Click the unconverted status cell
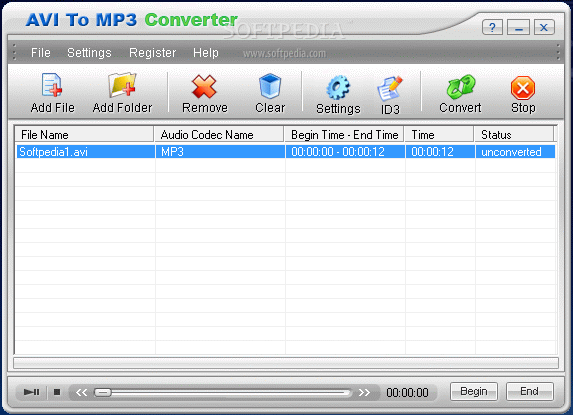This screenshot has width=573, height=415. pyautogui.click(x=516, y=152)
